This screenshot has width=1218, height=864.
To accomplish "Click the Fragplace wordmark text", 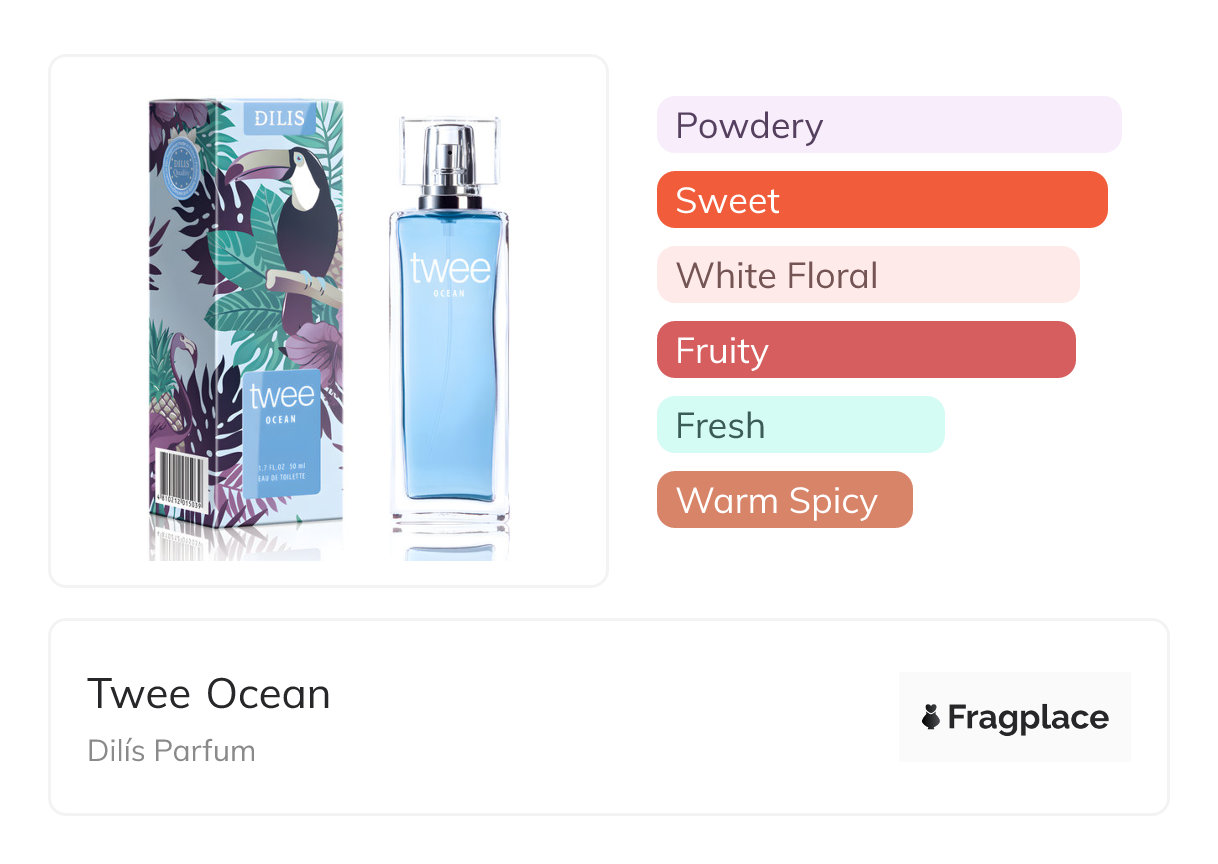I will 1028,717.
